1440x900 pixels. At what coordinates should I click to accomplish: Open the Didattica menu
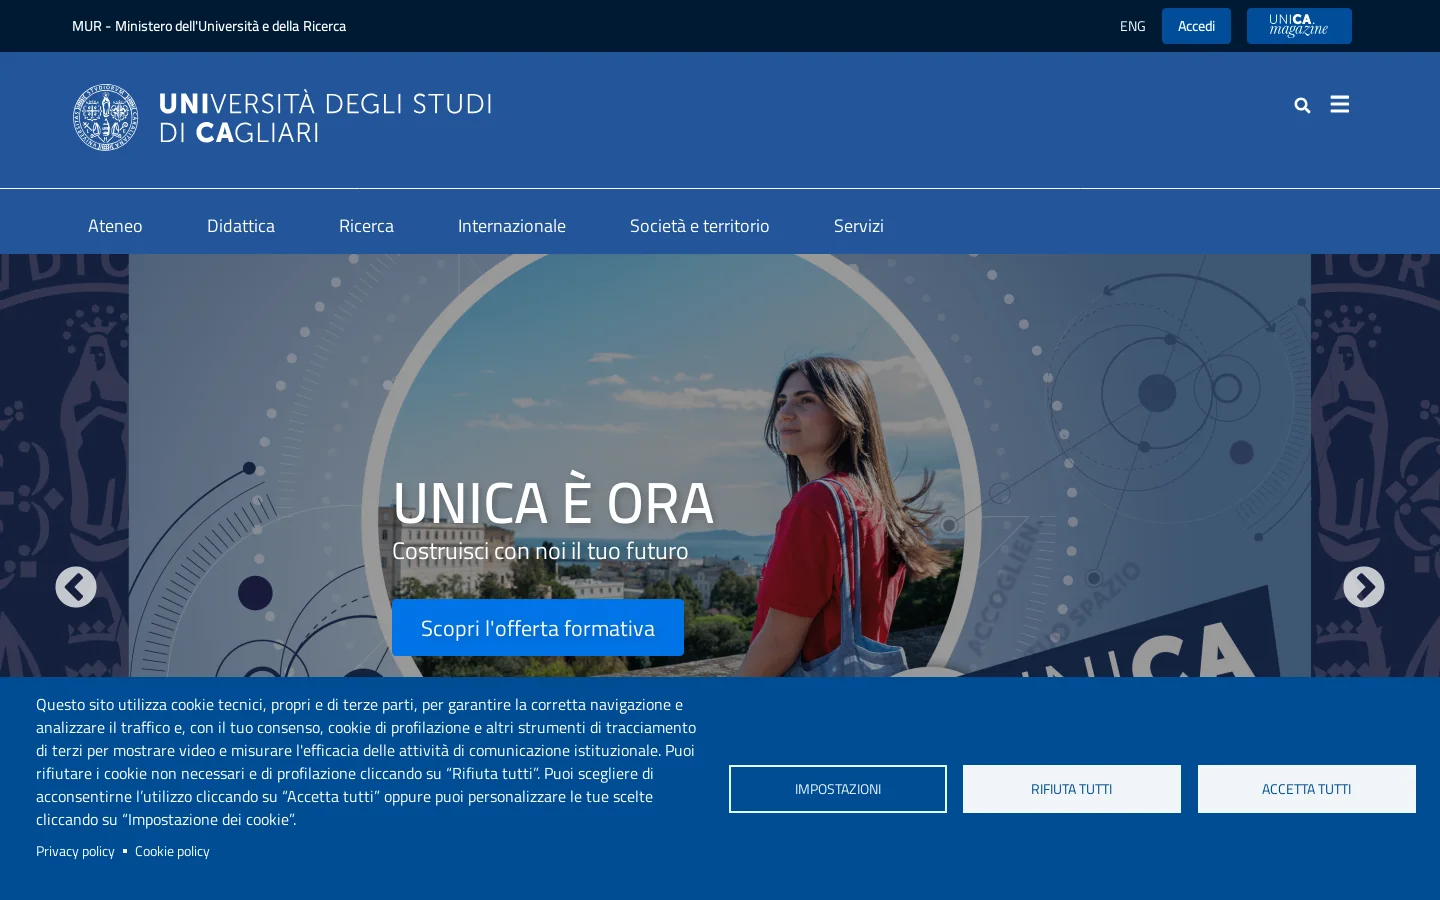tap(241, 226)
